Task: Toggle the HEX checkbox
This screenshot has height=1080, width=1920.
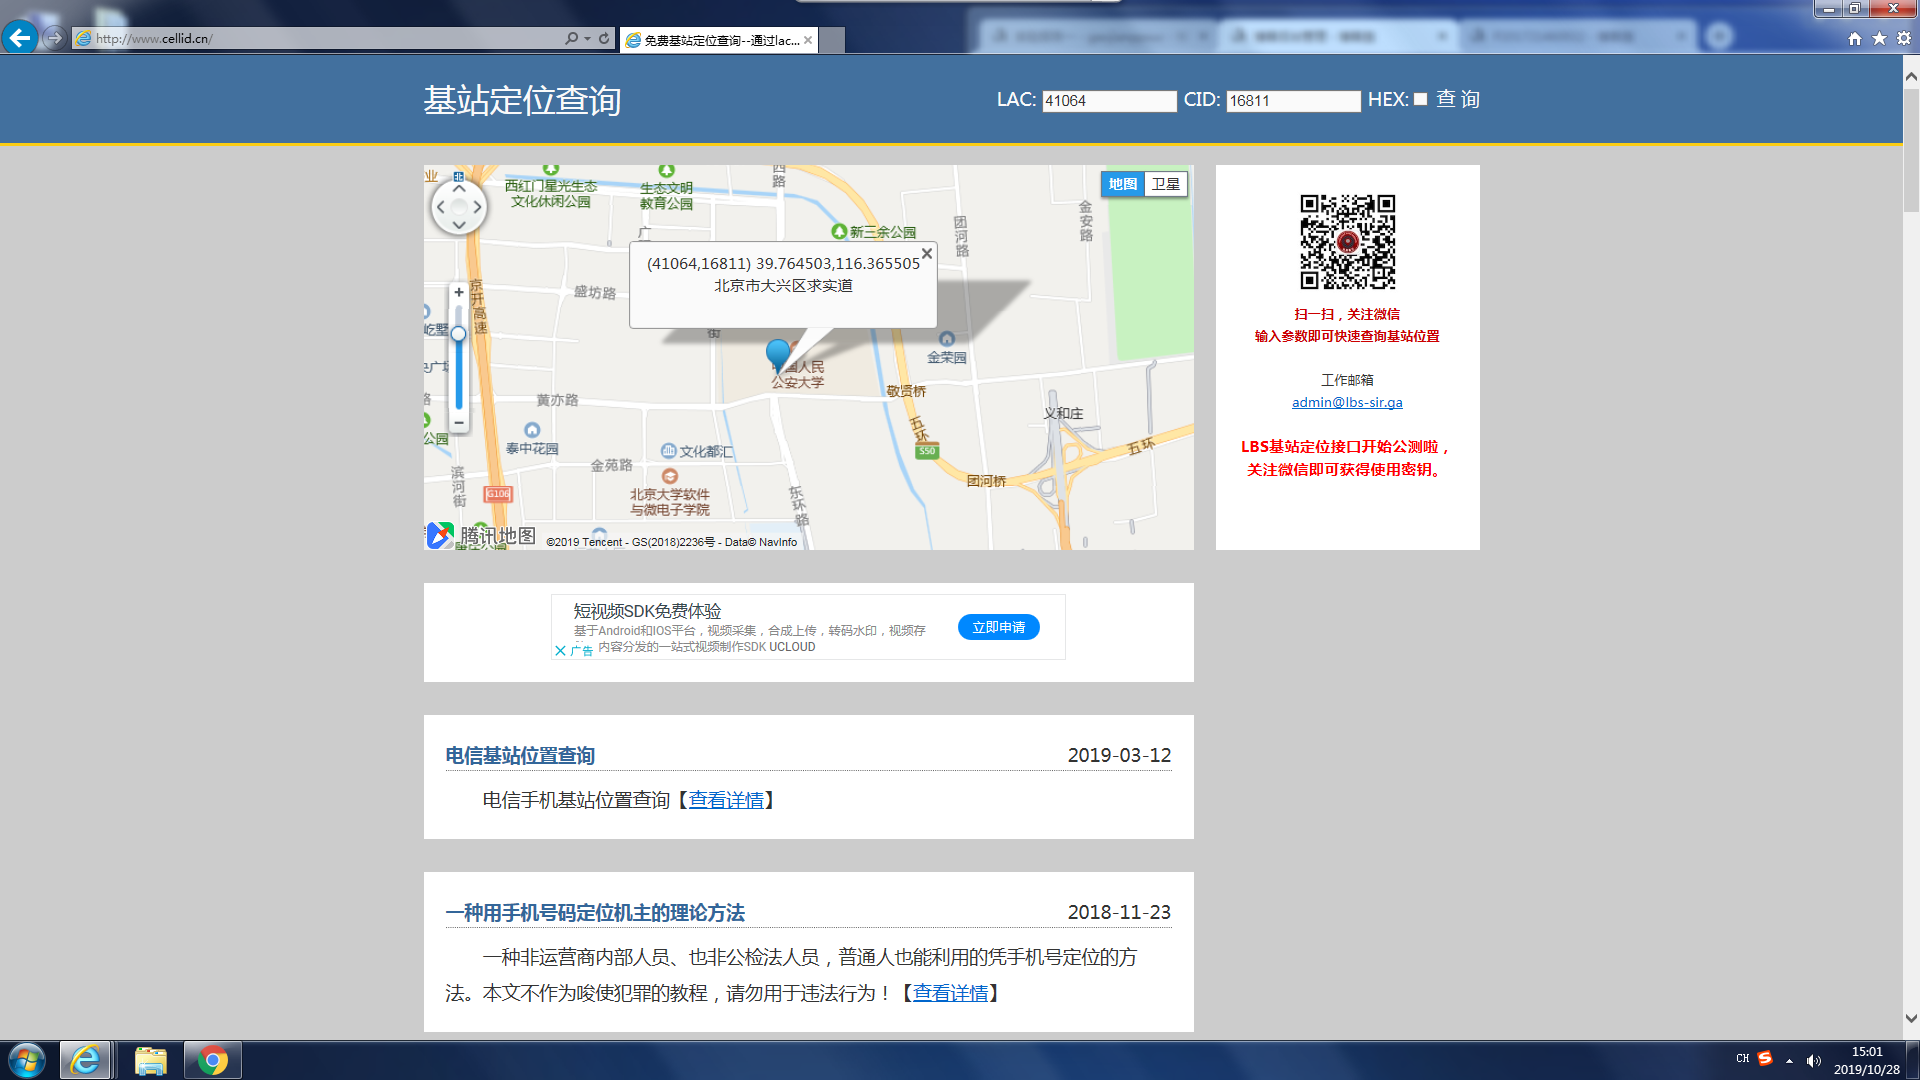Action: [1420, 99]
